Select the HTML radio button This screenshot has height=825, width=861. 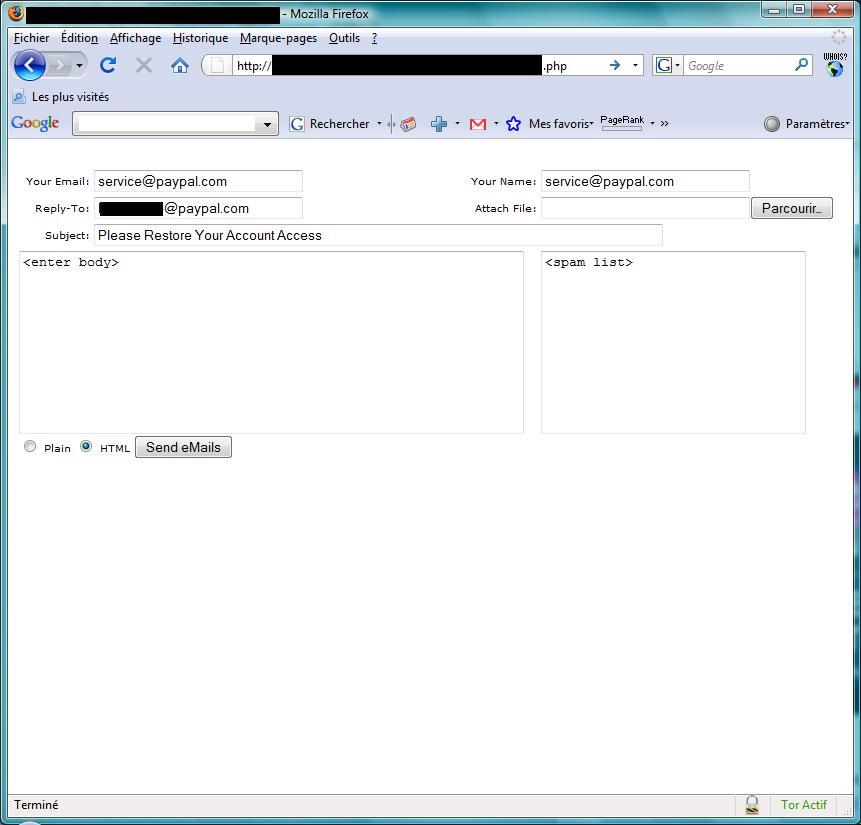86,447
